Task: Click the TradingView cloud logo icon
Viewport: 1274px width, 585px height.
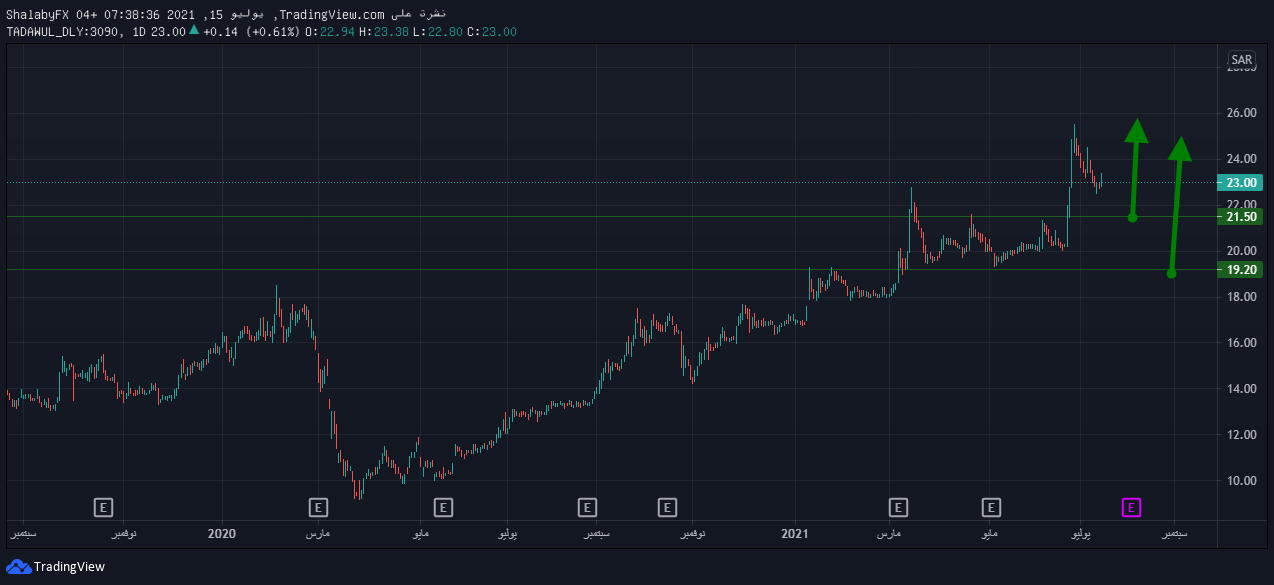Action: [18, 567]
